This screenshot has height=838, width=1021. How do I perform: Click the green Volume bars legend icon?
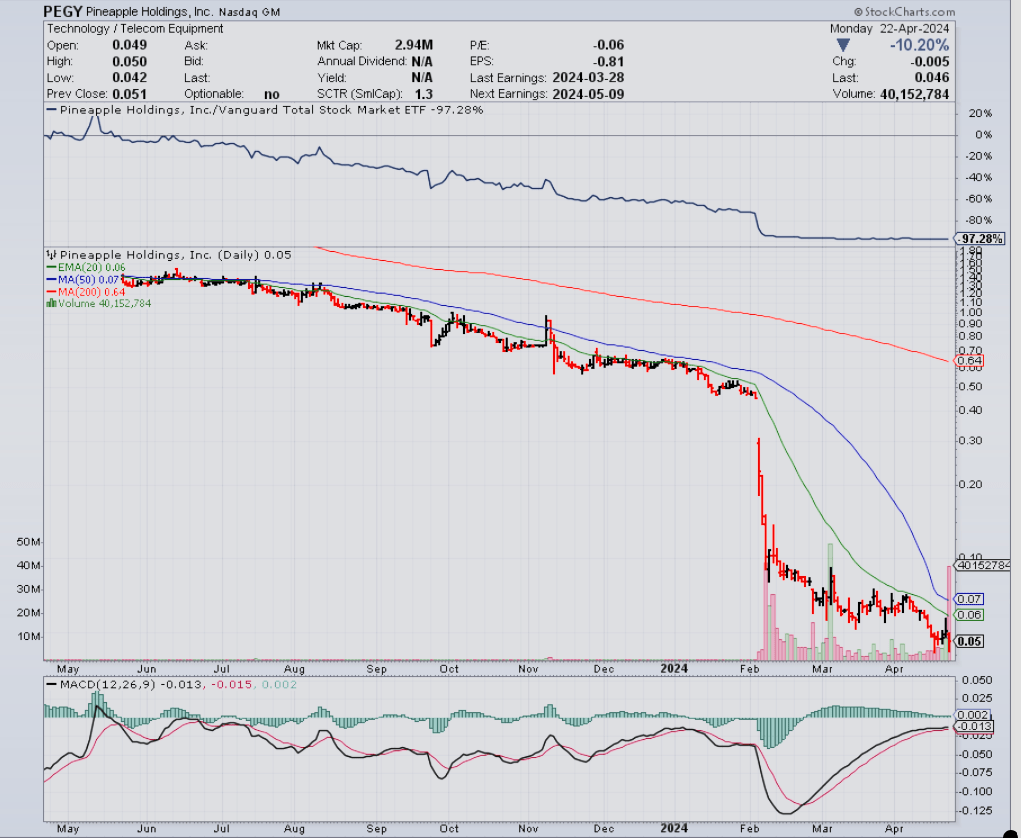coord(52,302)
